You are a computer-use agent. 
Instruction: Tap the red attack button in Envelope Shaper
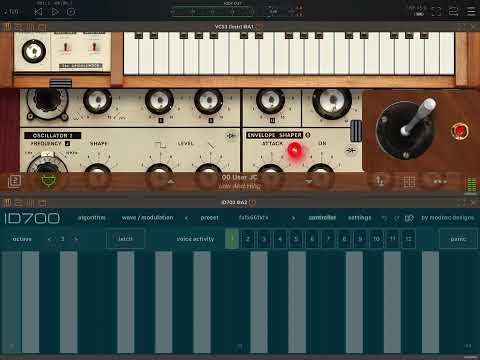pos(295,151)
